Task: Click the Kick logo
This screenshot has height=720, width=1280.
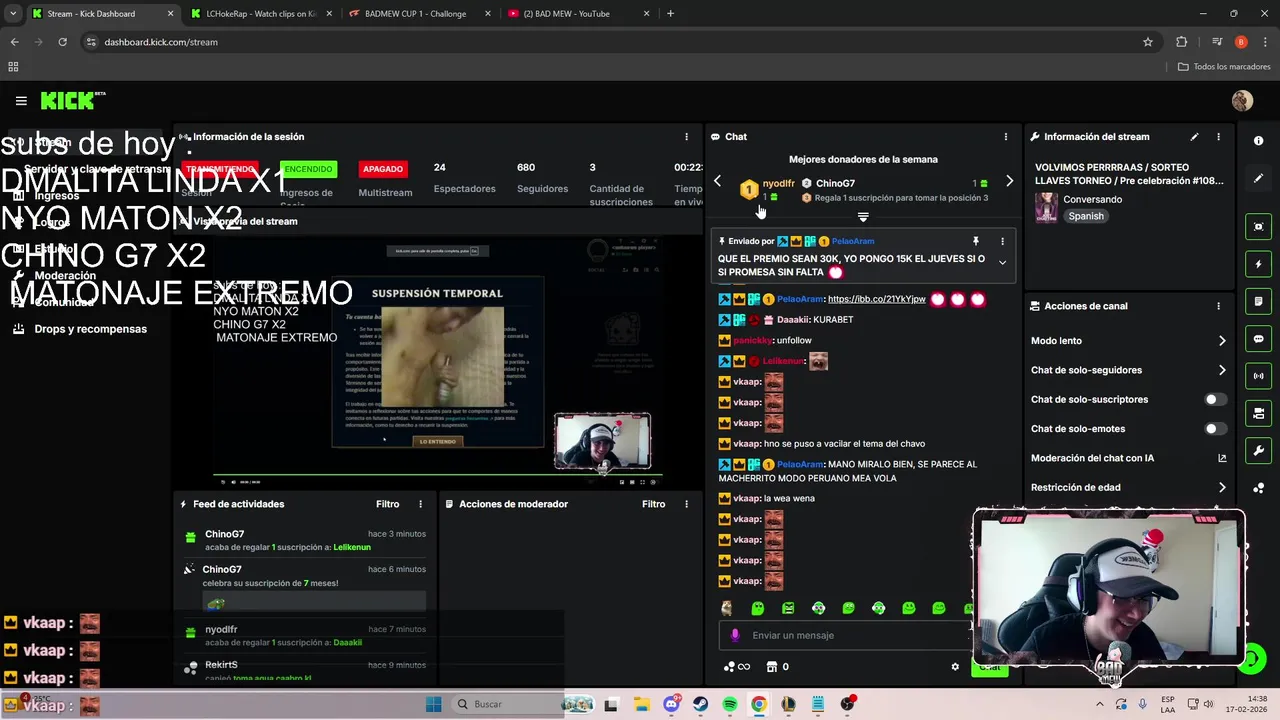Action: pos(72,100)
